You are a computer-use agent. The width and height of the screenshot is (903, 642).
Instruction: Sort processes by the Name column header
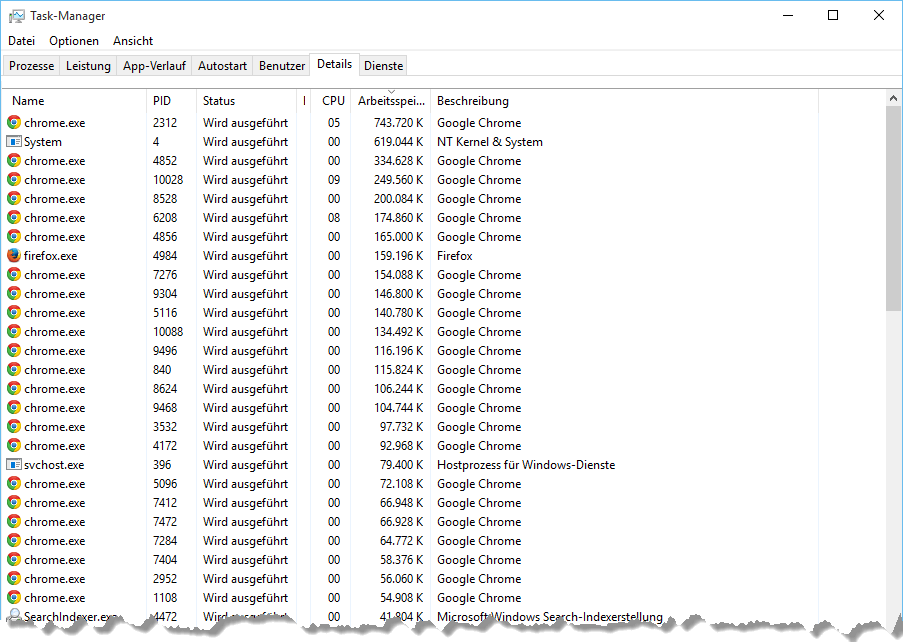74,101
